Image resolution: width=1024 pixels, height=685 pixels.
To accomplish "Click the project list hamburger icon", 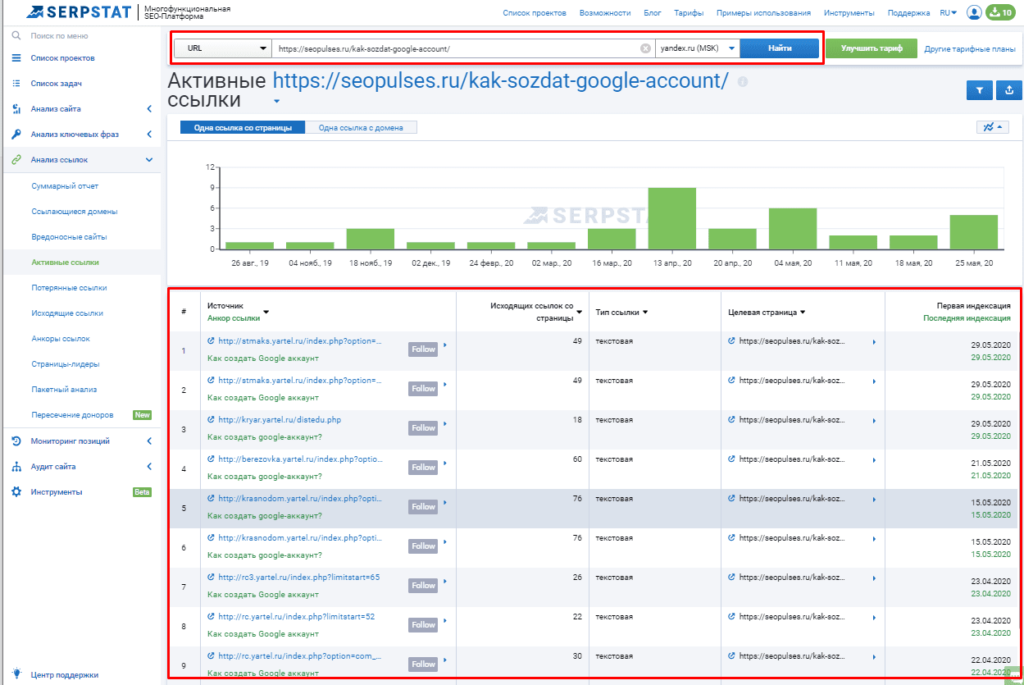I will [16, 58].
